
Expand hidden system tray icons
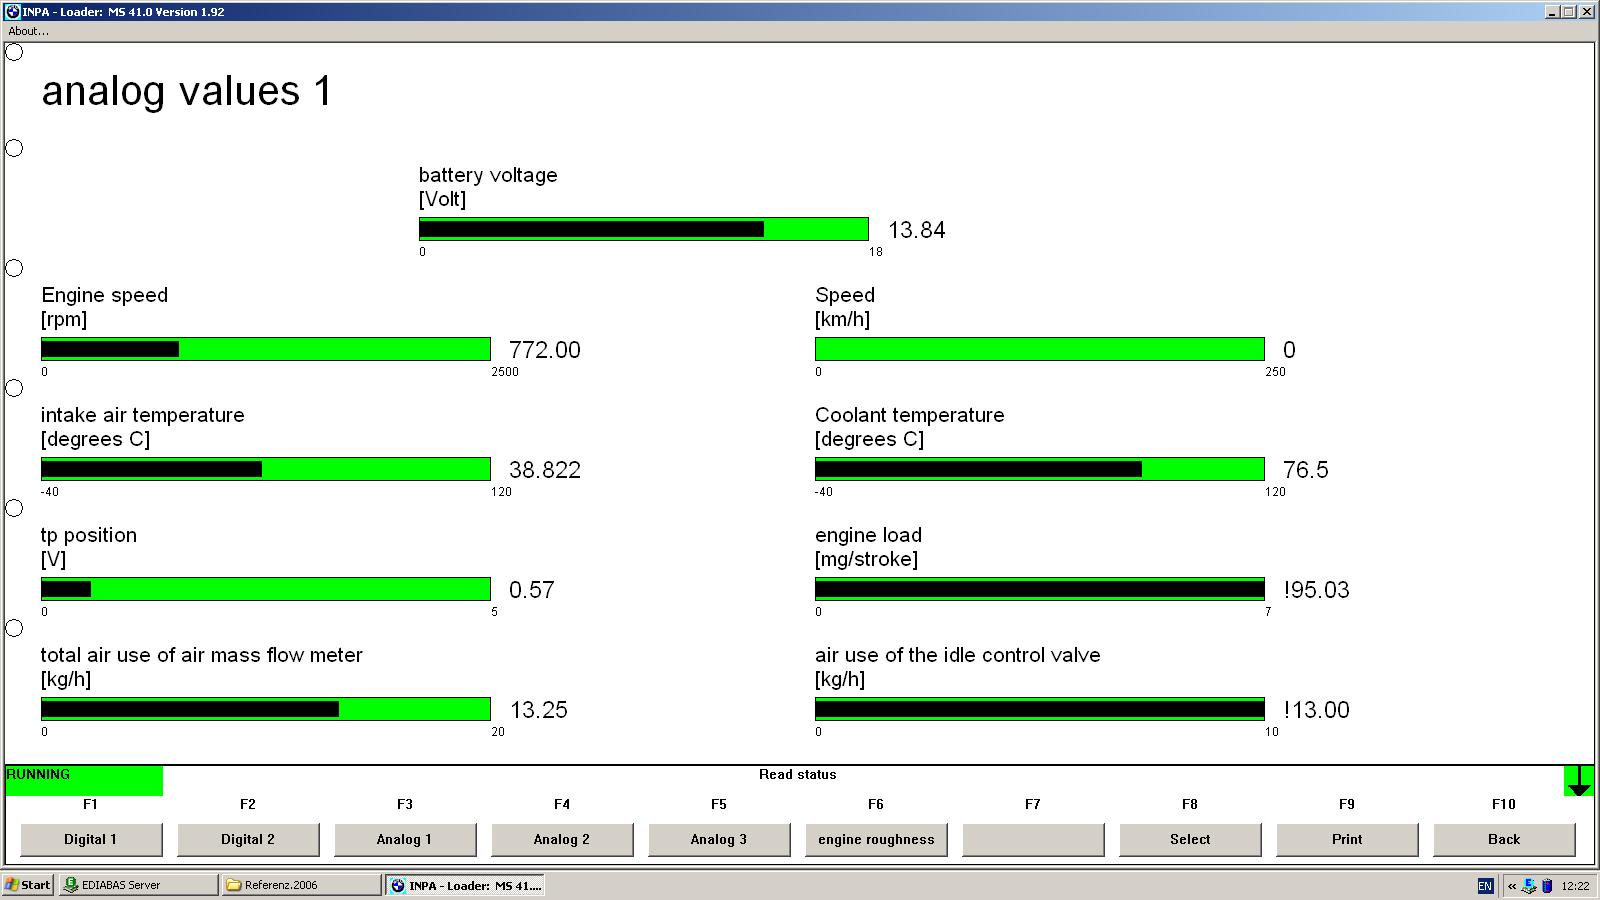click(x=1512, y=886)
